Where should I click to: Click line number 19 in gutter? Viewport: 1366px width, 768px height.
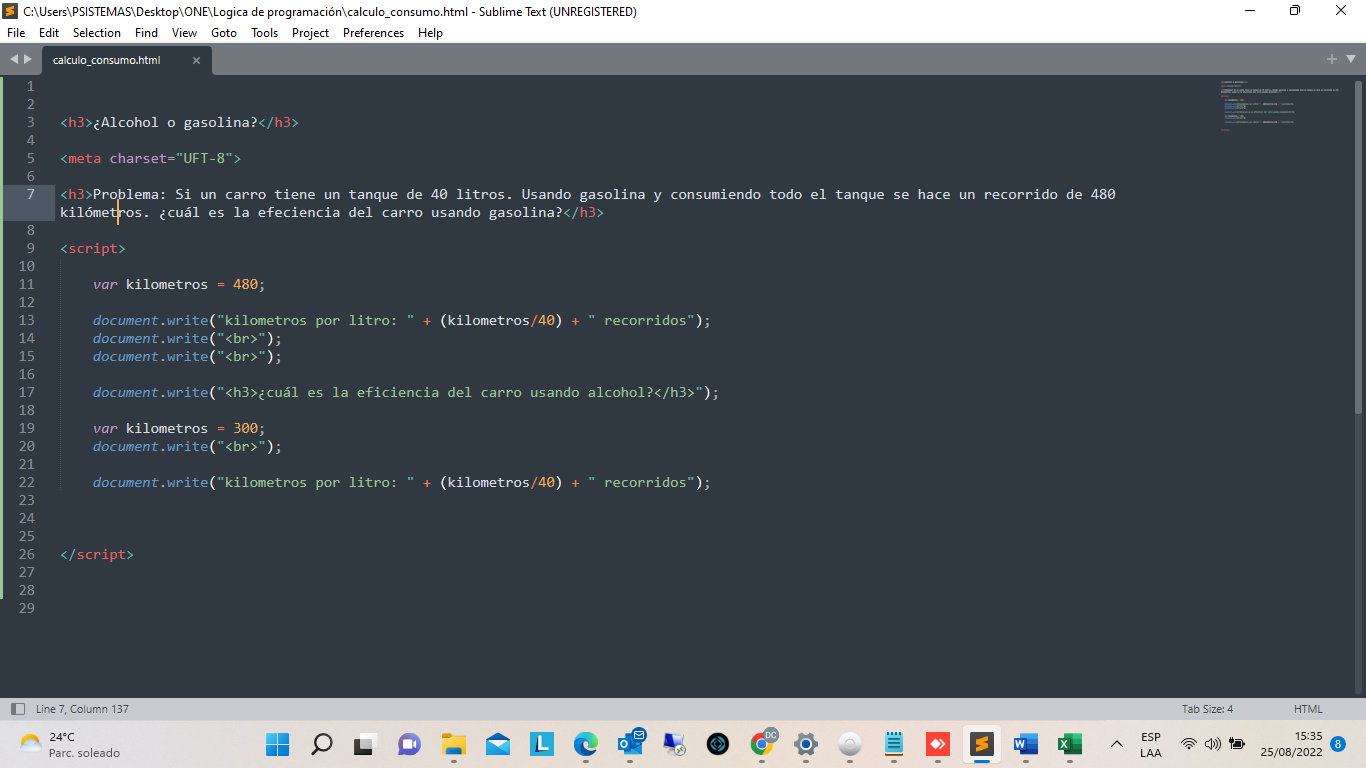[x=26, y=428]
